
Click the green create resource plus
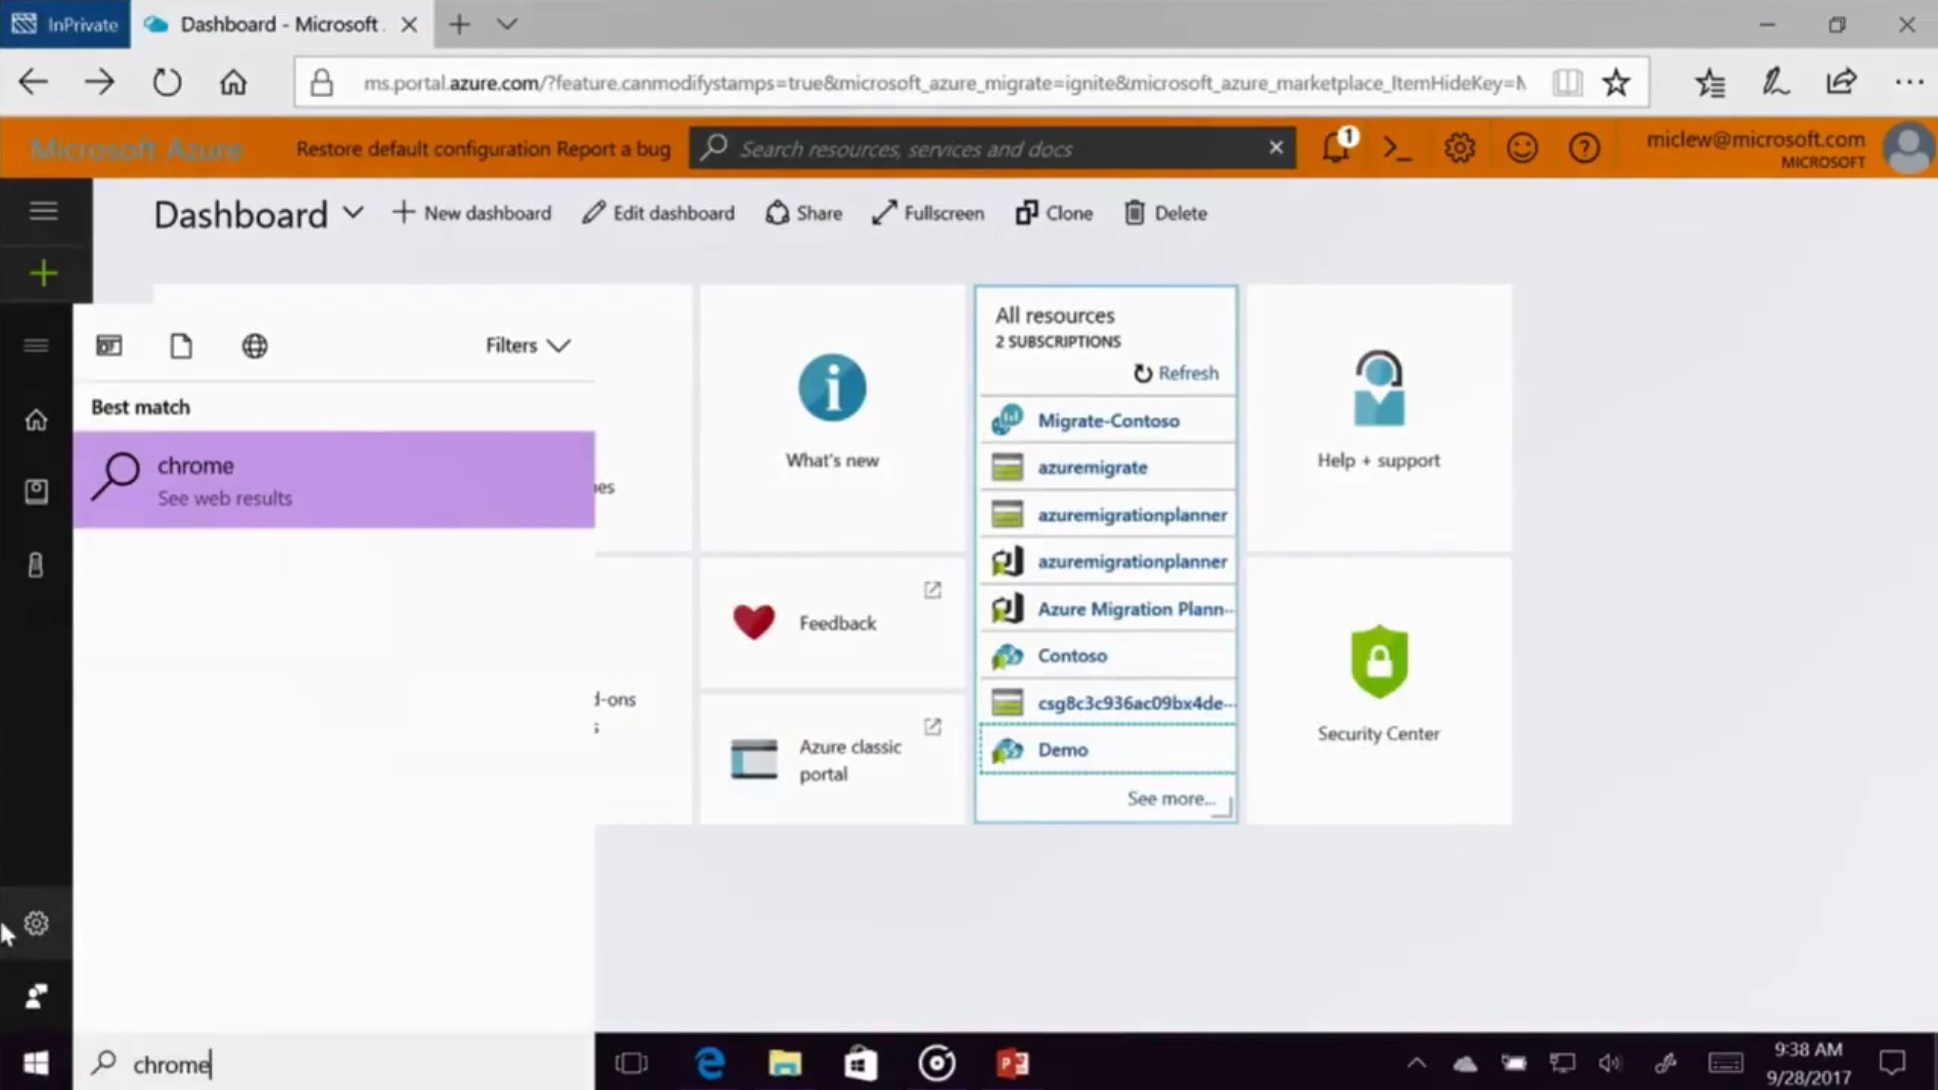[43, 273]
